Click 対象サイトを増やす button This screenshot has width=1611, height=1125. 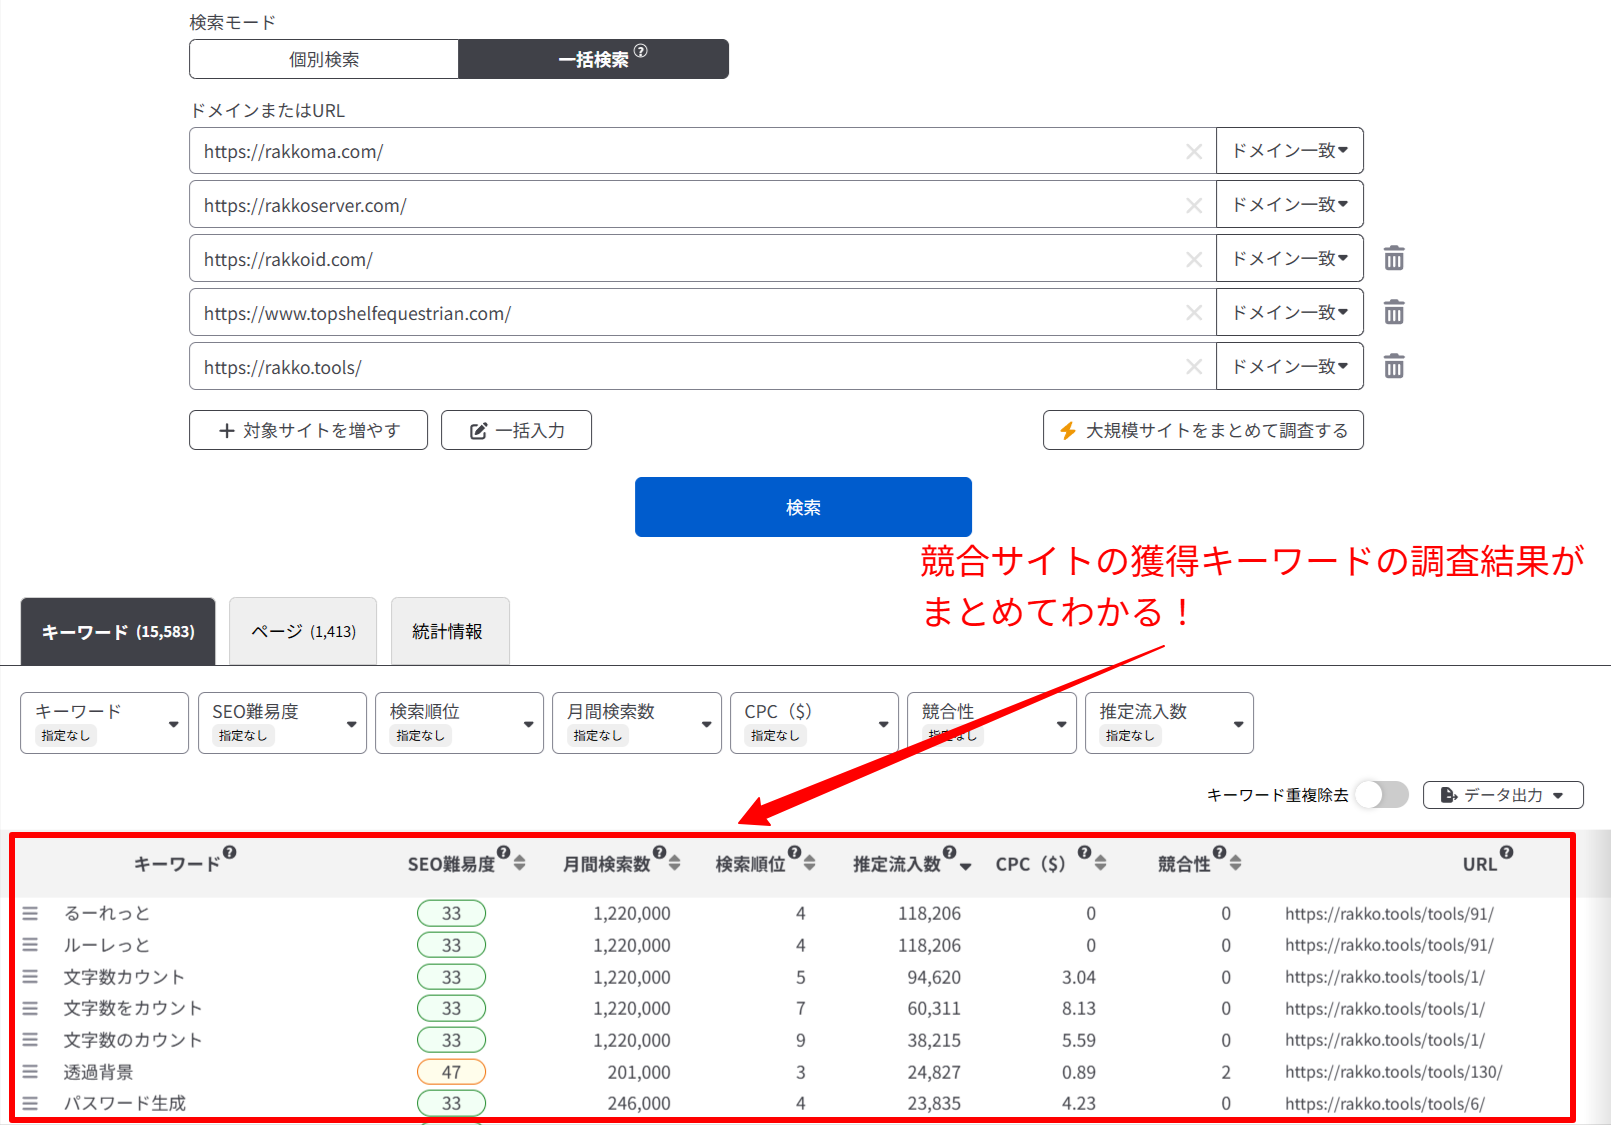tap(308, 430)
